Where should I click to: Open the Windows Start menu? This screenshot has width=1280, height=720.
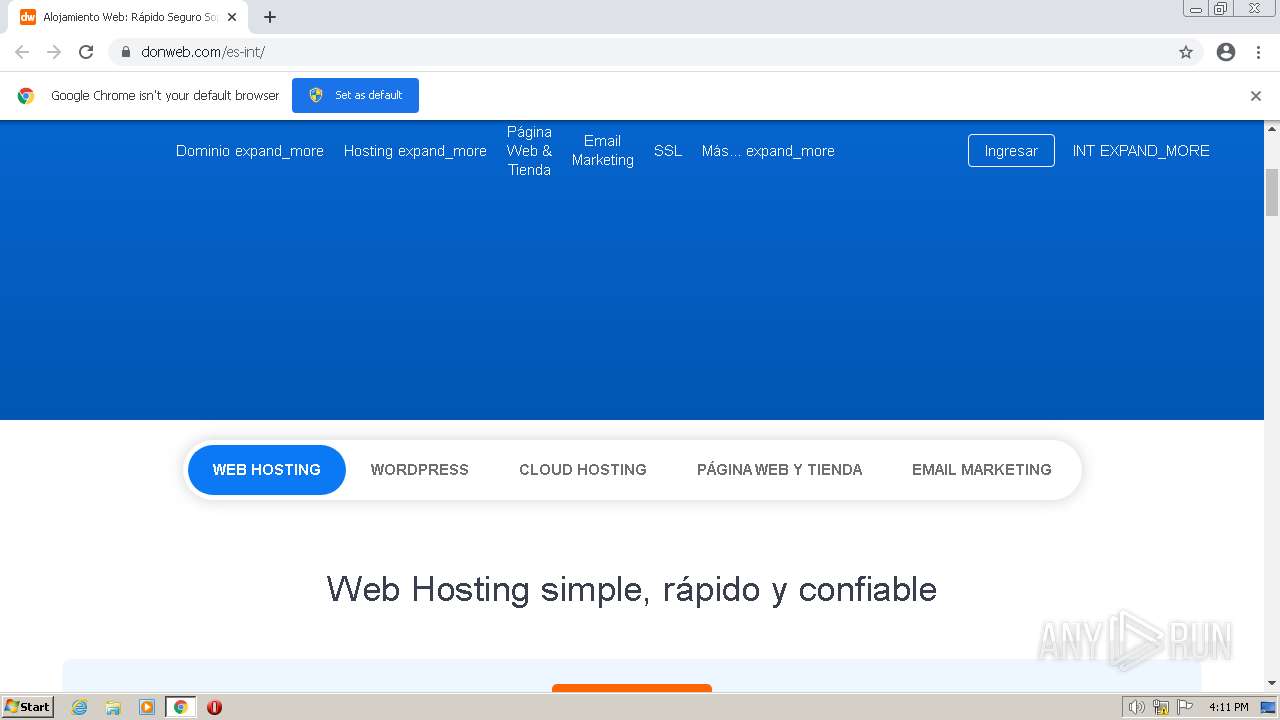pos(27,707)
